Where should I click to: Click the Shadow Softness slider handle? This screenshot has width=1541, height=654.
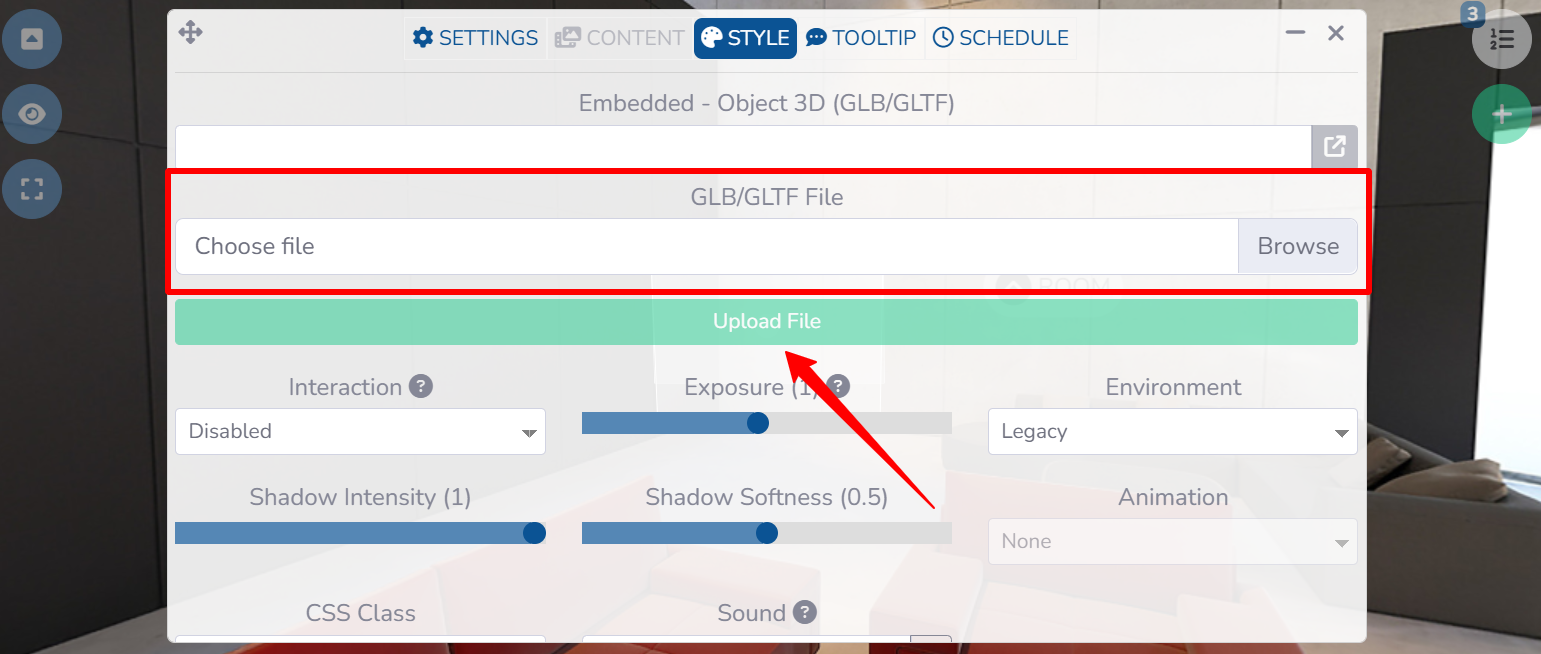coord(767,533)
